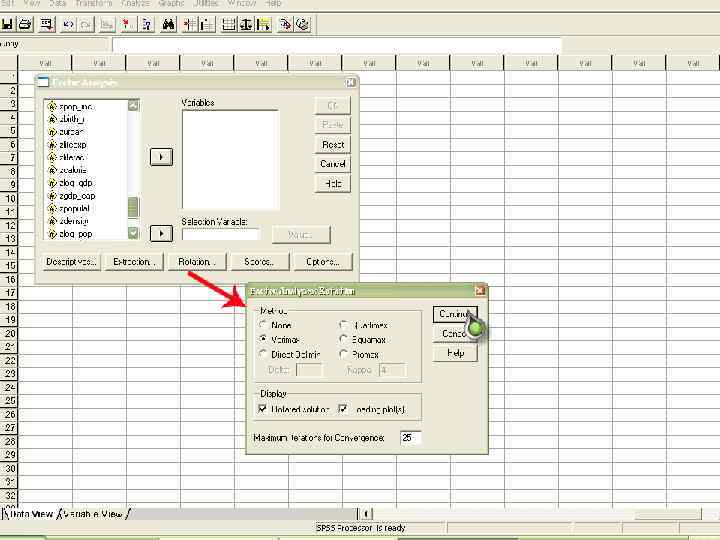720x540 pixels.
Task: Open the Graphs menu
Action: point(171,3)
